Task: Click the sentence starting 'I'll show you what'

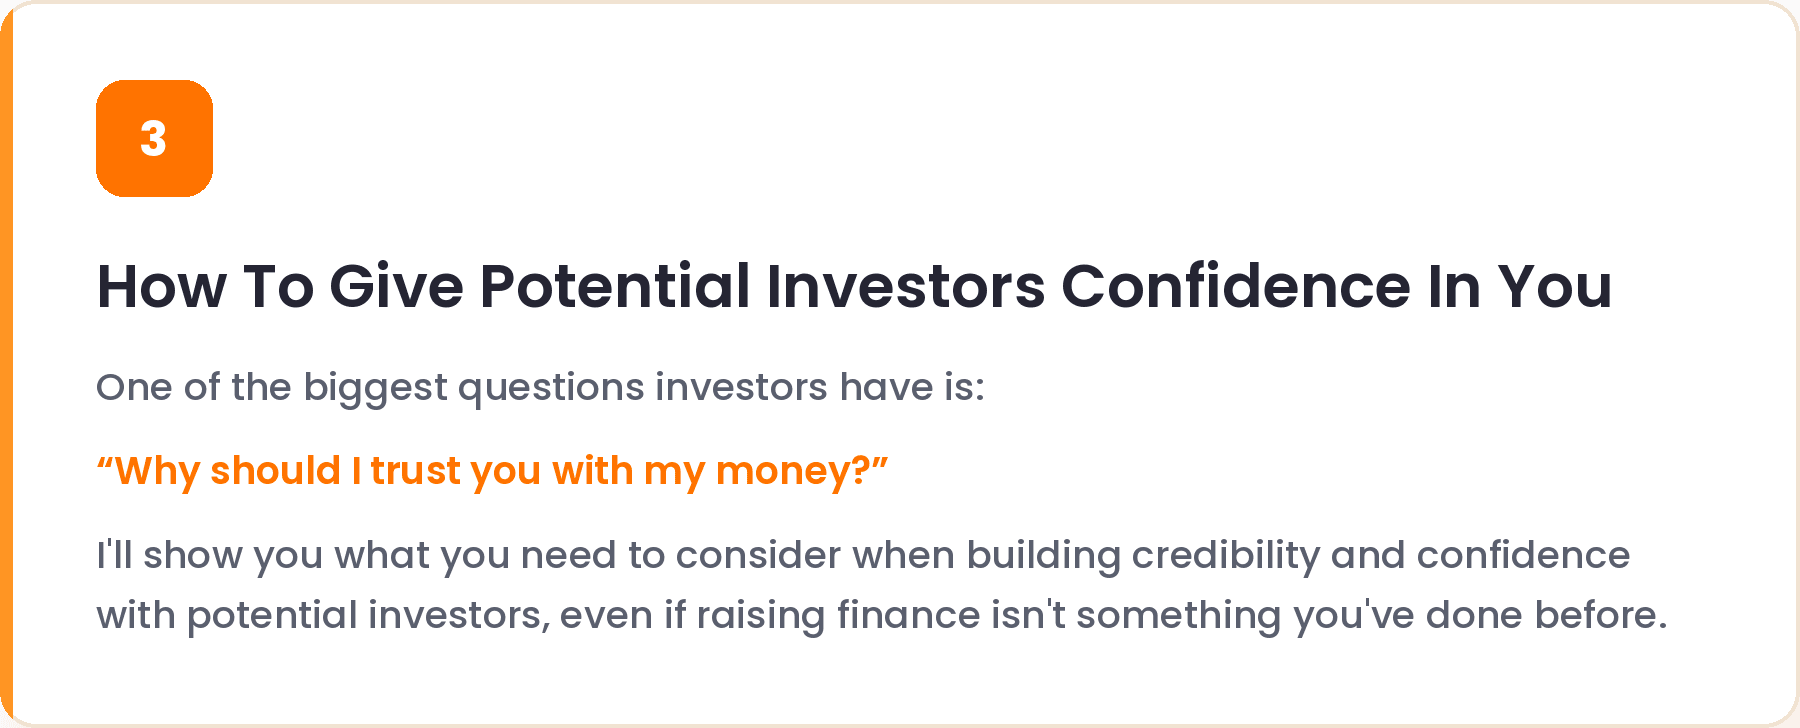Action: pos(863,556)
